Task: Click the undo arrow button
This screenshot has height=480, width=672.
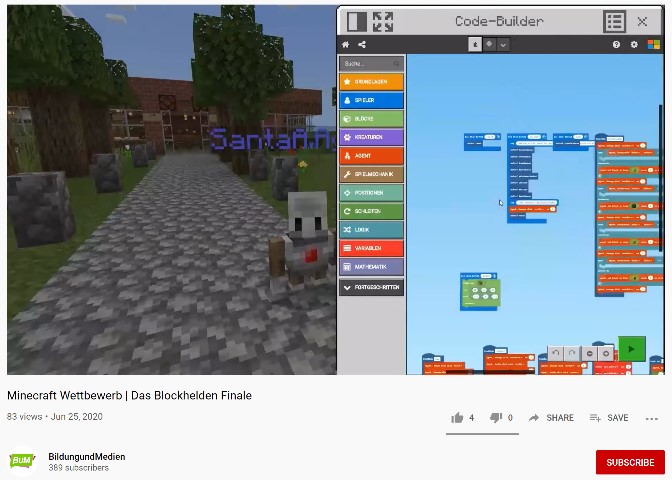Action: tap(556, 353)
